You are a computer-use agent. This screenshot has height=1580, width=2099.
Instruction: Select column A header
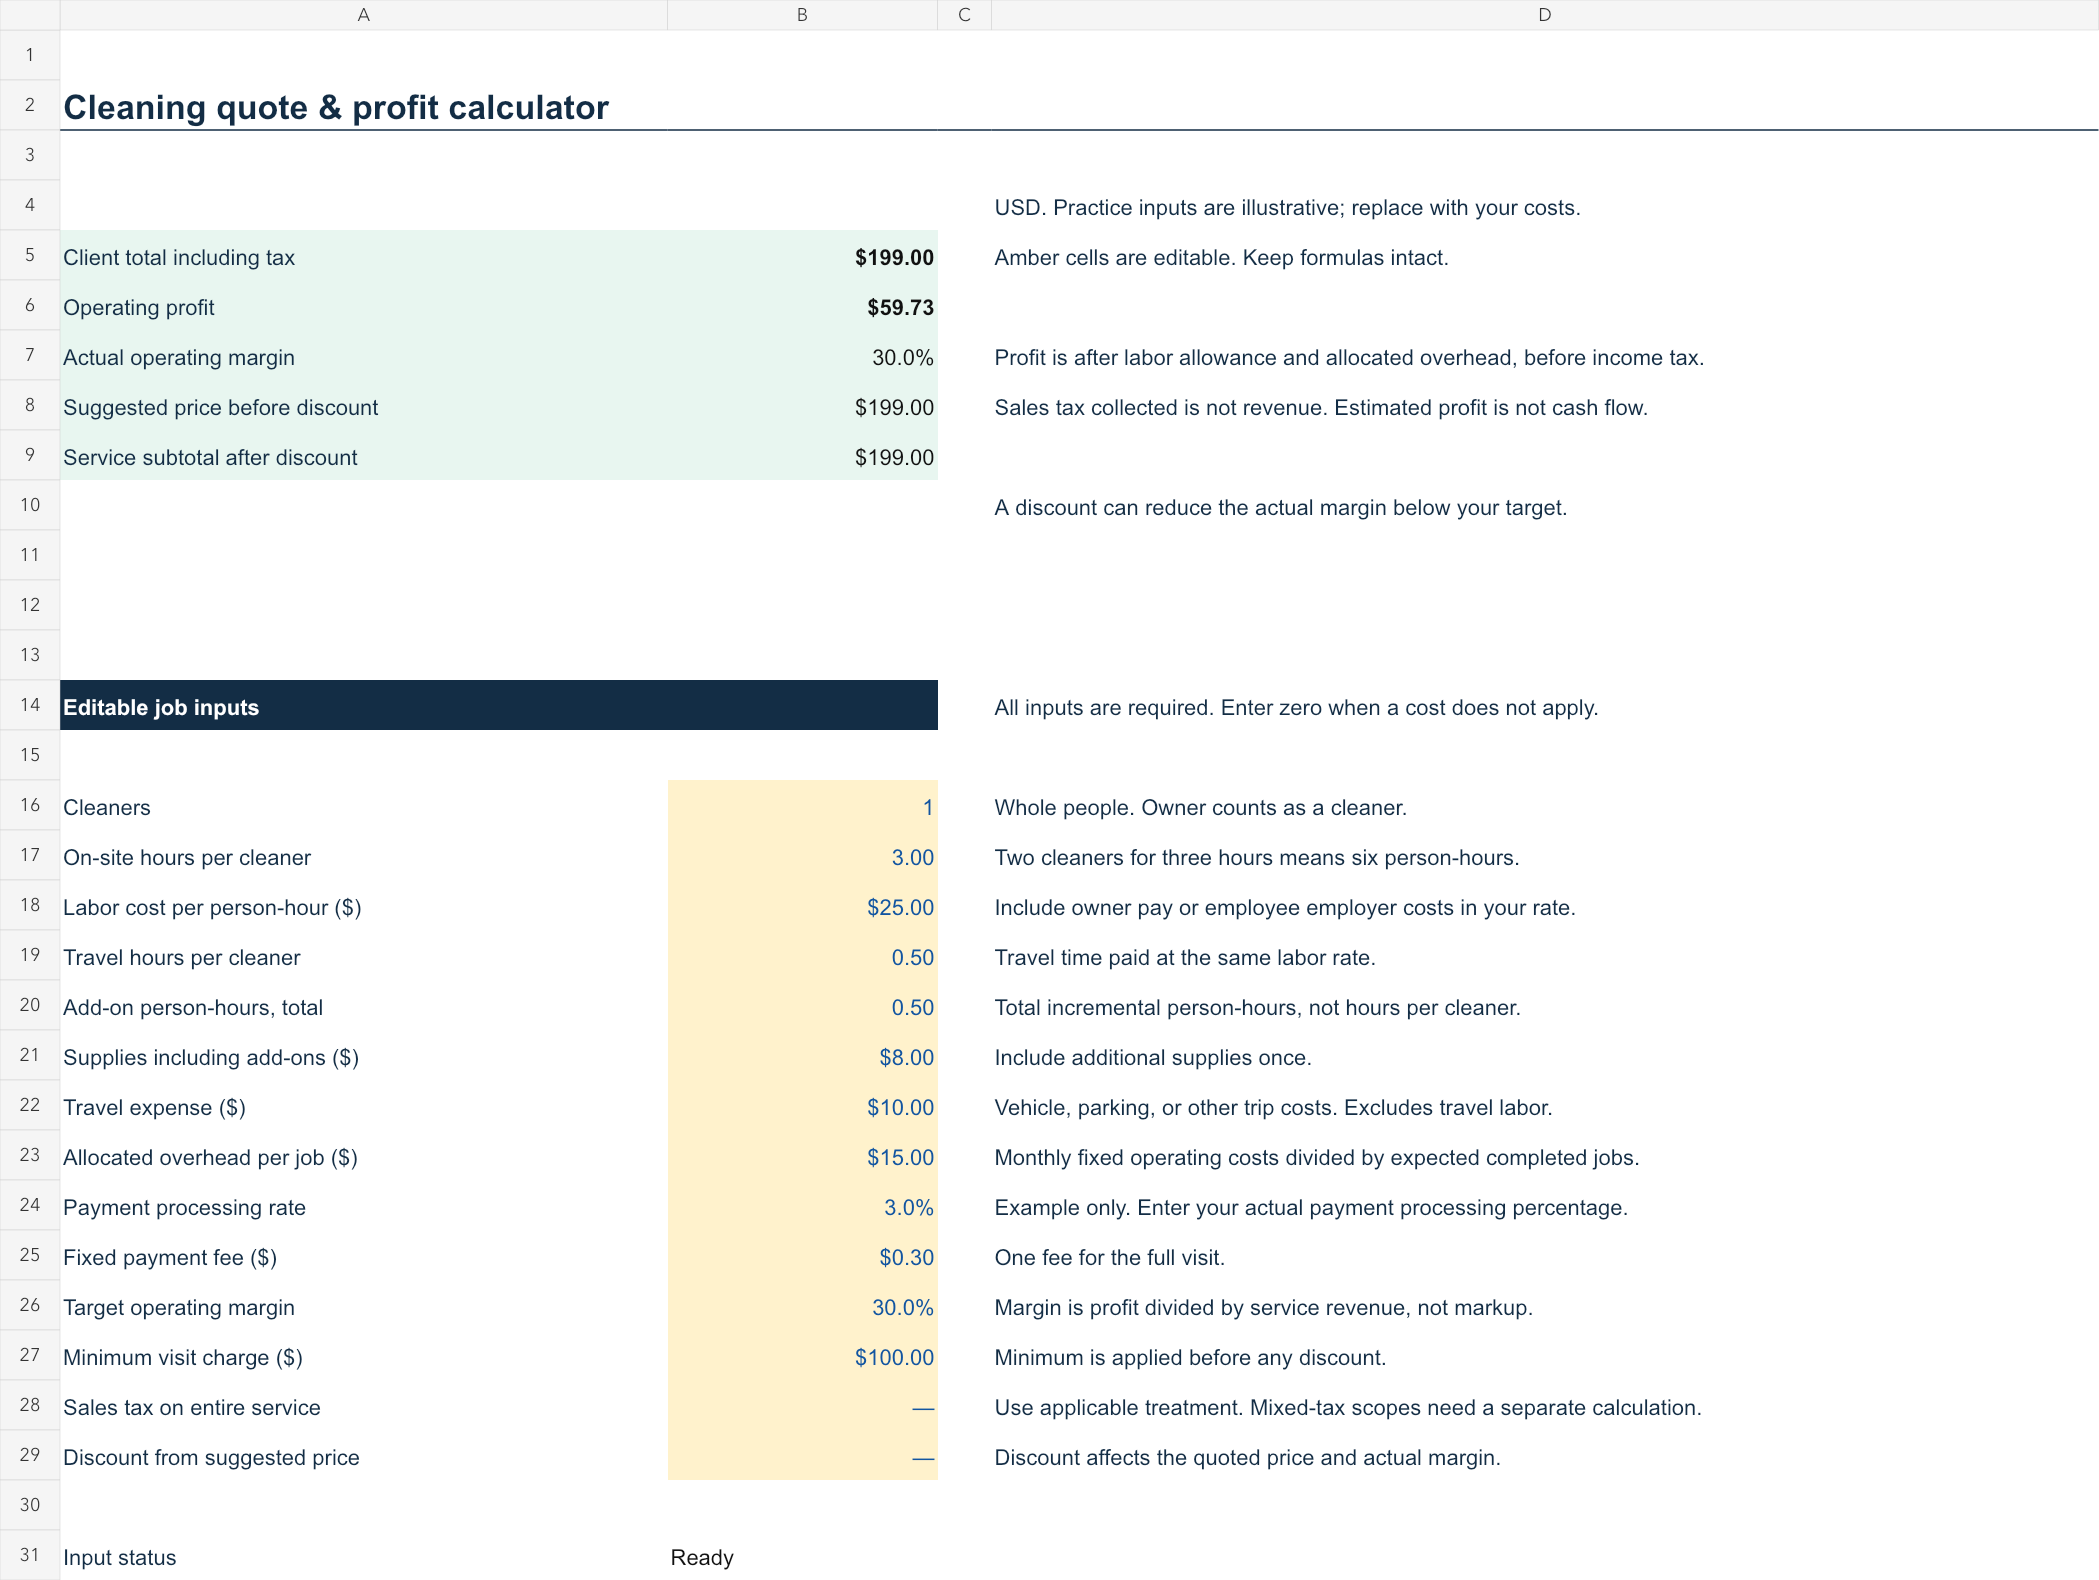363,15
